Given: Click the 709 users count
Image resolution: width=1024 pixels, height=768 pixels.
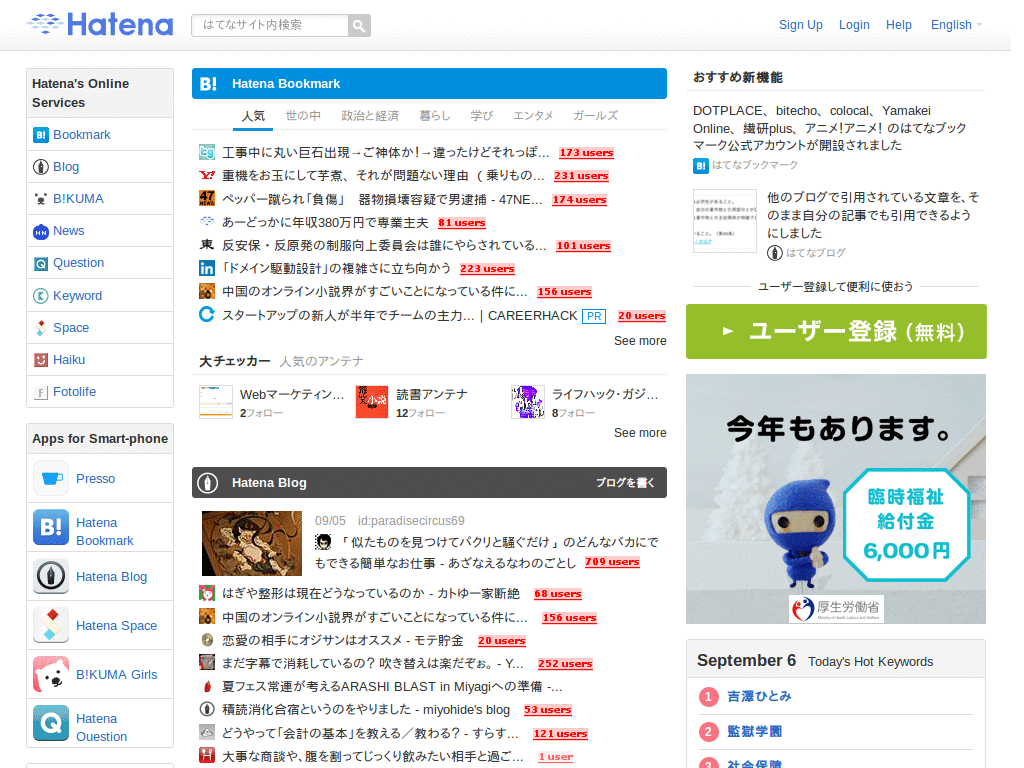Looking at the screenshot, I should pyautogui.click(x=612, y=562).
